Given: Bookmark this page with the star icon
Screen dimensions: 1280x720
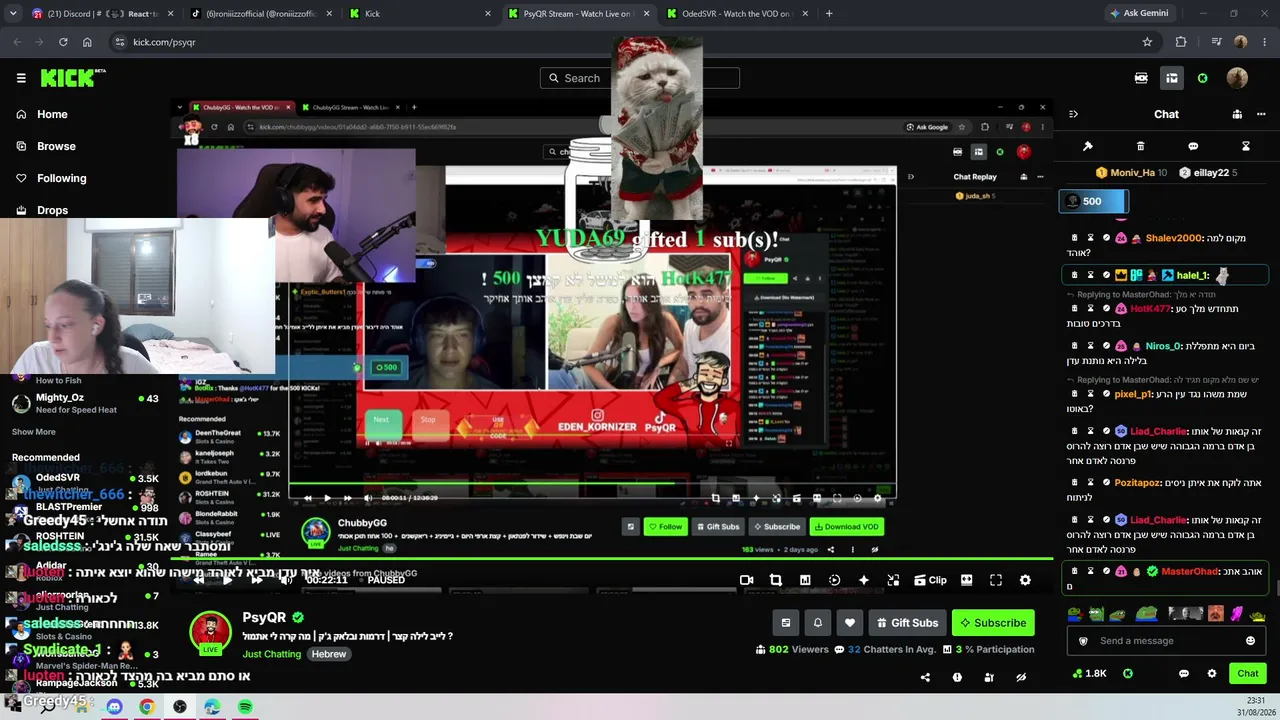Looking at the screenshot, I should (x=1147, y=42).
